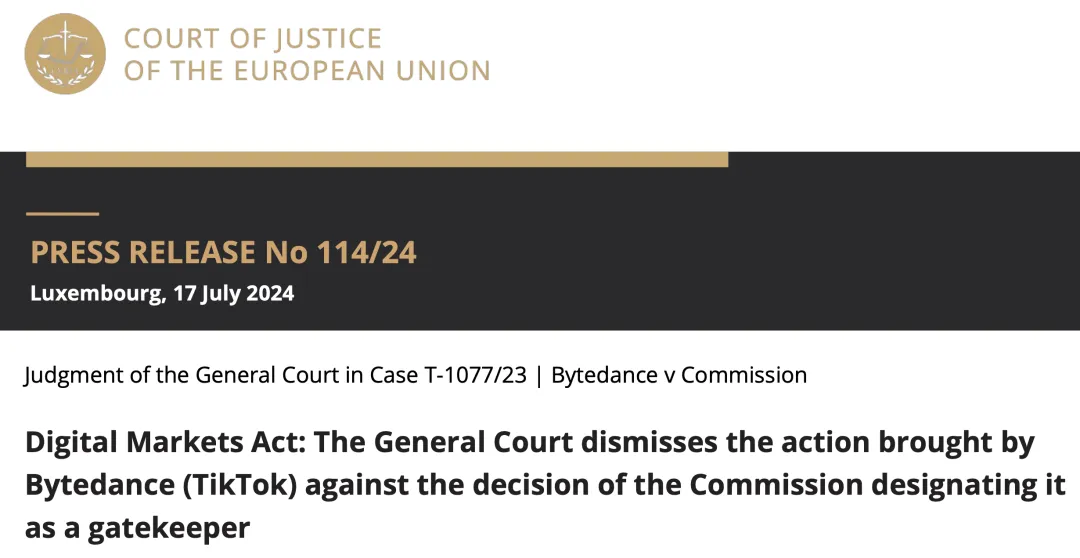Viewport: 1080px width, 558px height.
Task: Click the long gold horizontal bar
Action: click(376, 159)
